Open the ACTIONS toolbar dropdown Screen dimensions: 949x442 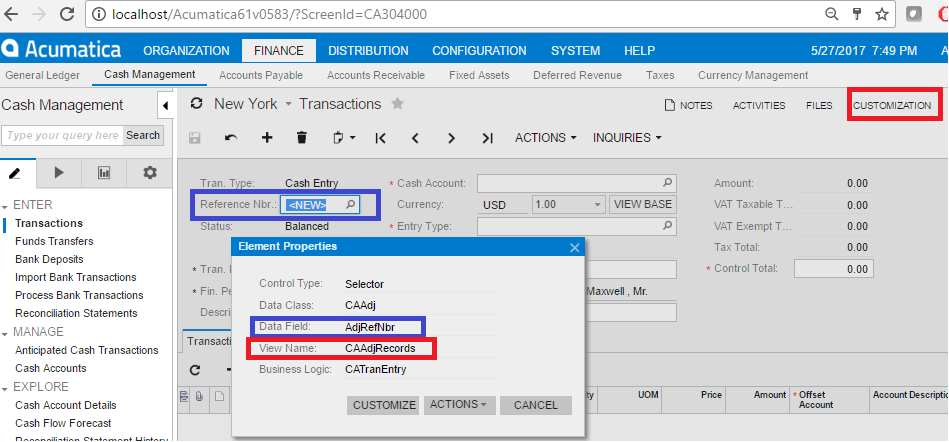[546, 138]
